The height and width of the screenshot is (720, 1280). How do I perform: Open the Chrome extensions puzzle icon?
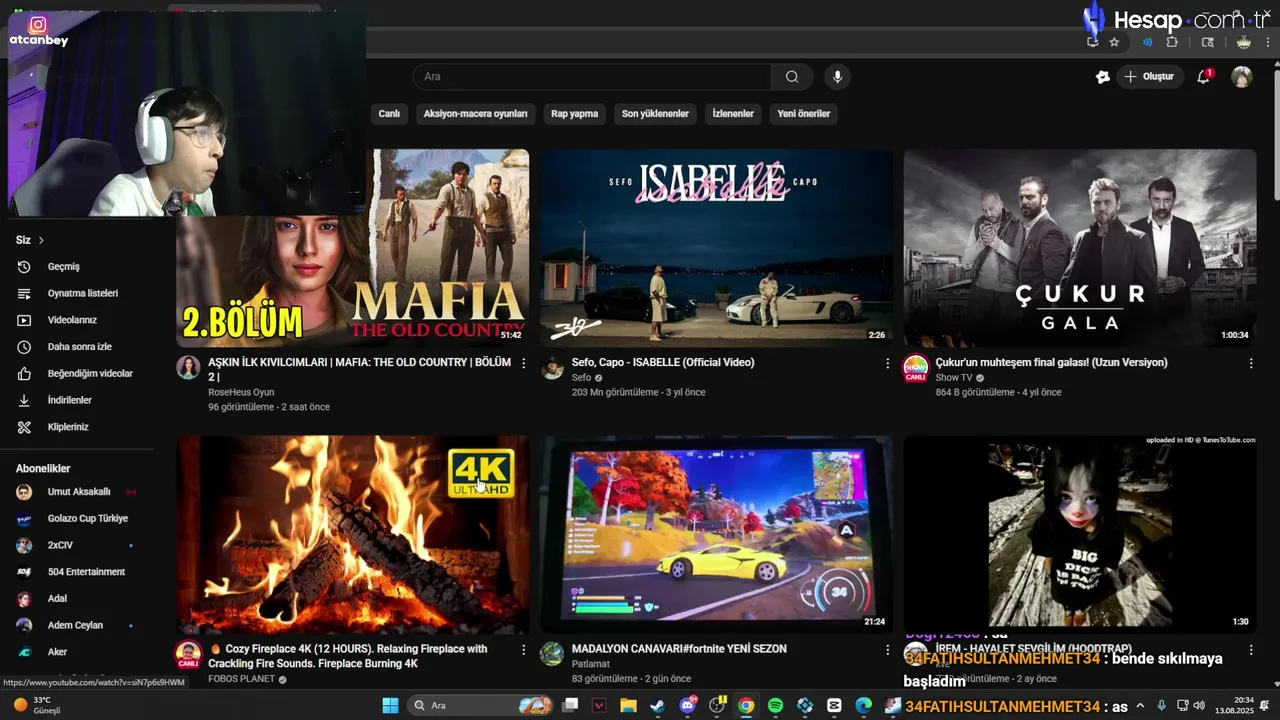[1172, 42]
